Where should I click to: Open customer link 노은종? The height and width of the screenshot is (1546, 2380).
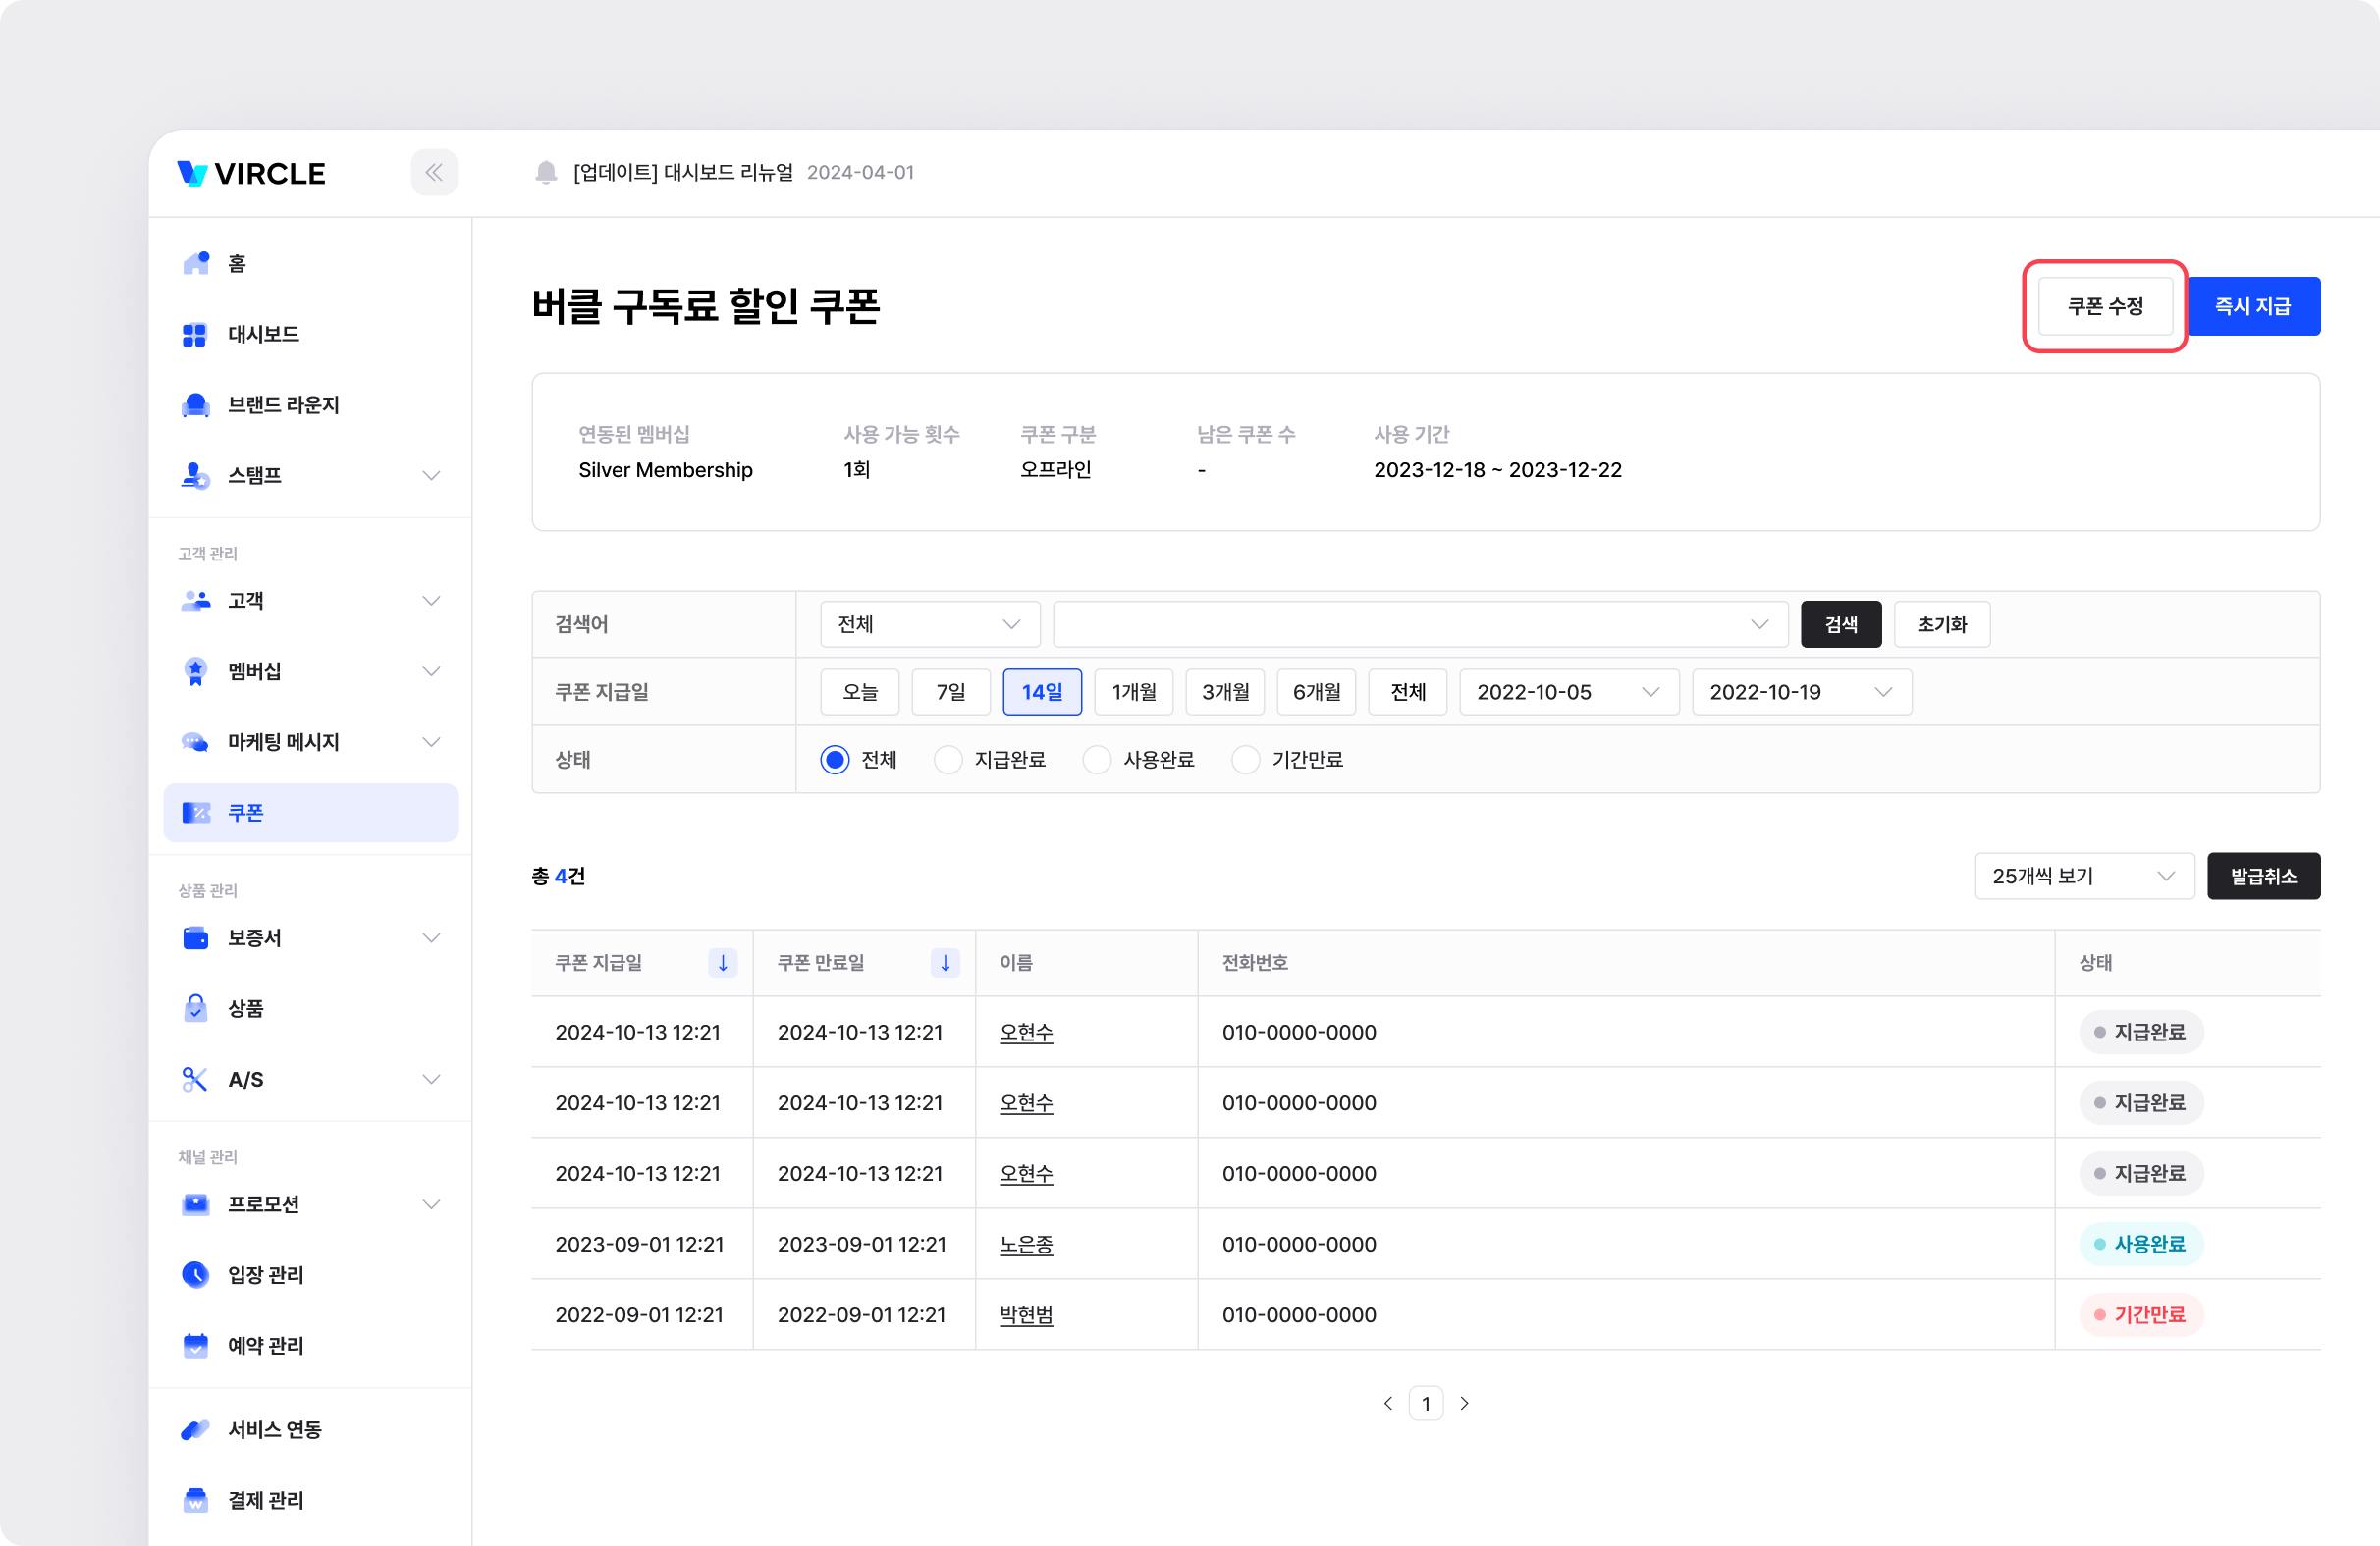pos(1026,1244)
